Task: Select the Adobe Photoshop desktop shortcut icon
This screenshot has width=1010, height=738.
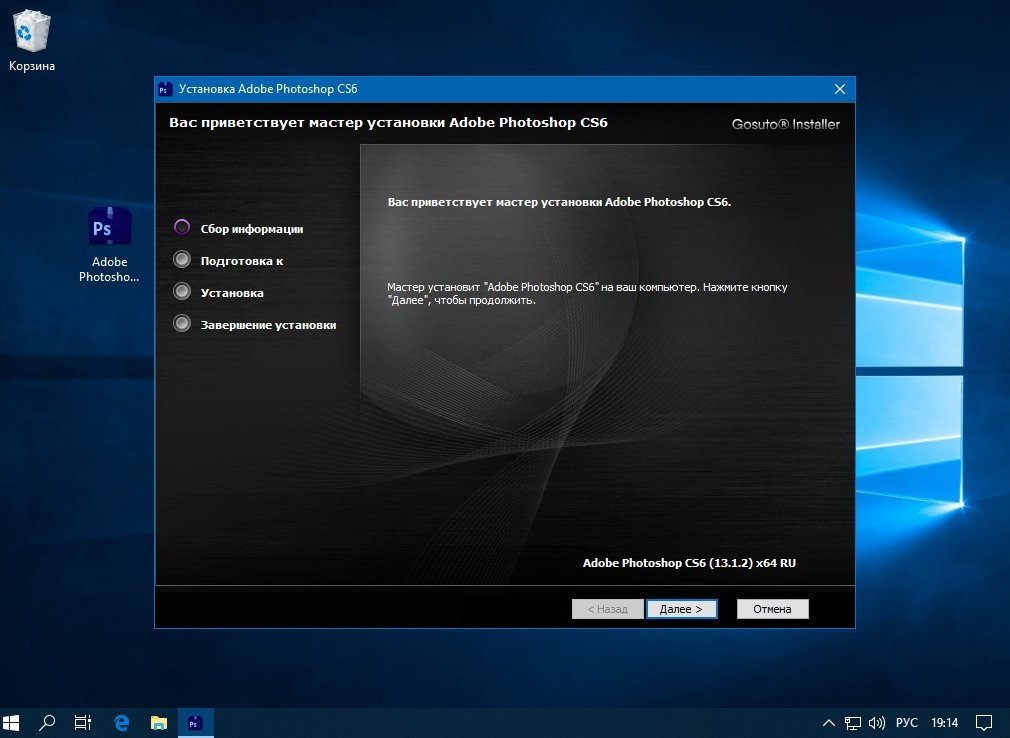Action: [x=109, y=244]
